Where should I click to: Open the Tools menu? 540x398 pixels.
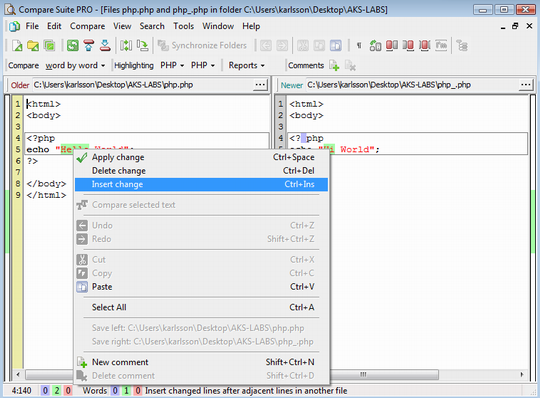tap(184, 26)
